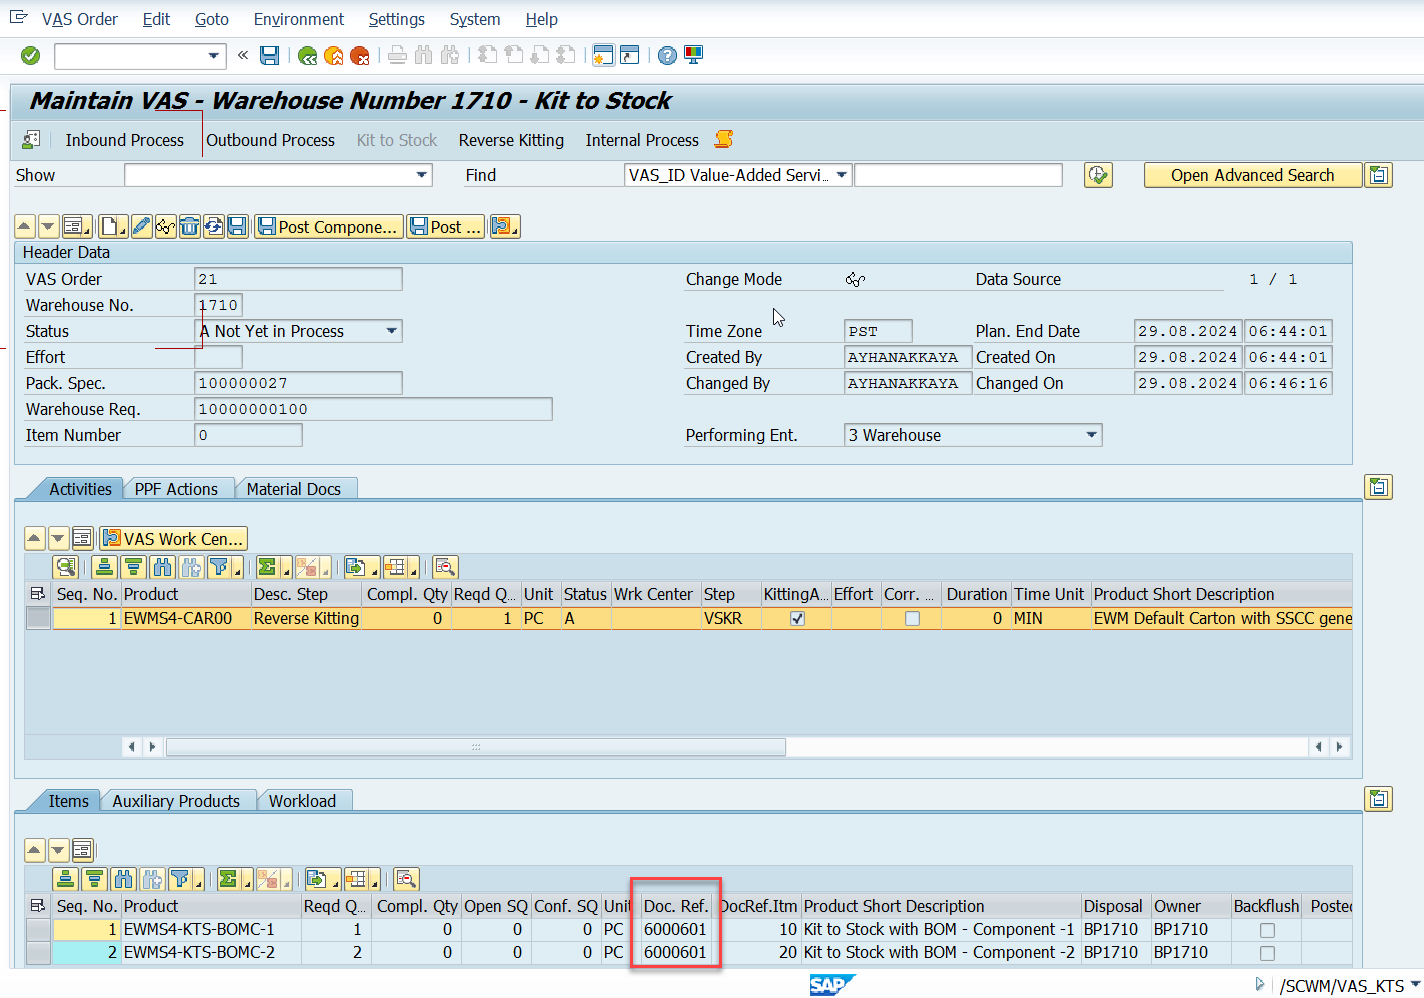Click the Create New Session icon
This screenshot has height=998, width=1424.
pos(603,55)
